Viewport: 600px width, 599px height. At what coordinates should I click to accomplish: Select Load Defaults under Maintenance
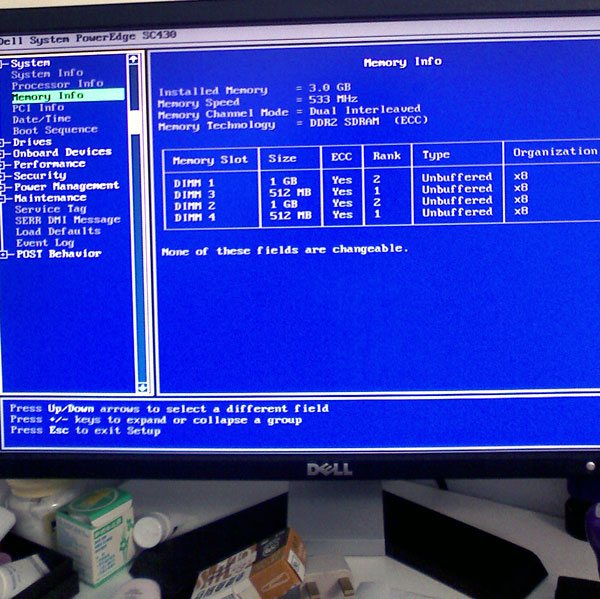coord(58,231)
